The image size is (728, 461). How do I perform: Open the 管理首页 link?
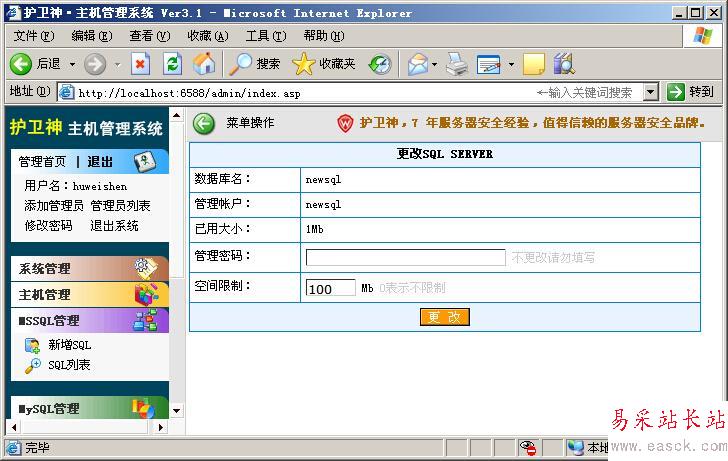click(42, 162)
